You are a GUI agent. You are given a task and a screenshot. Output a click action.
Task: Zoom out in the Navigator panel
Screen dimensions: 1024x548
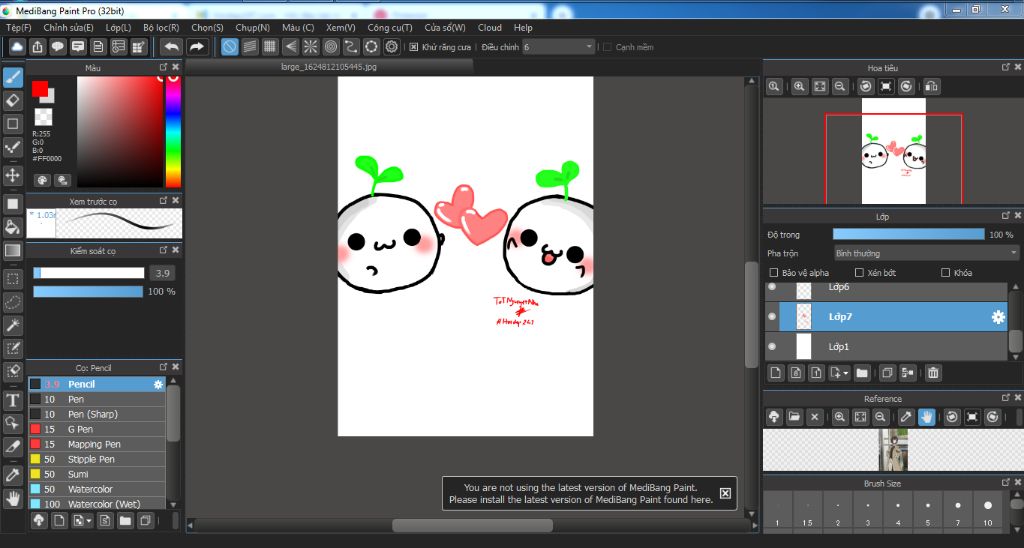(x=840, y=86)
